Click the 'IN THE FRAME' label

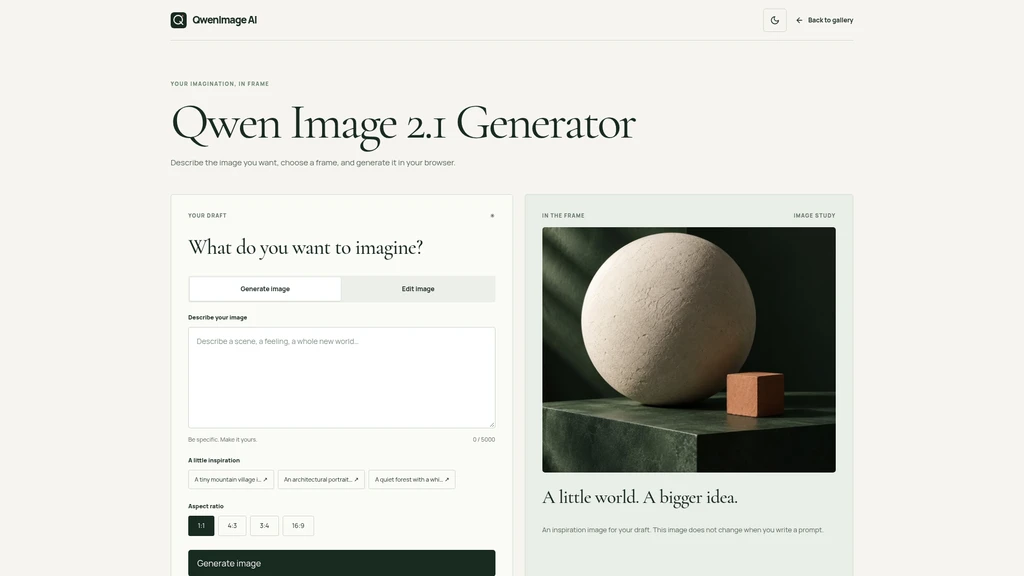[563, 216]
